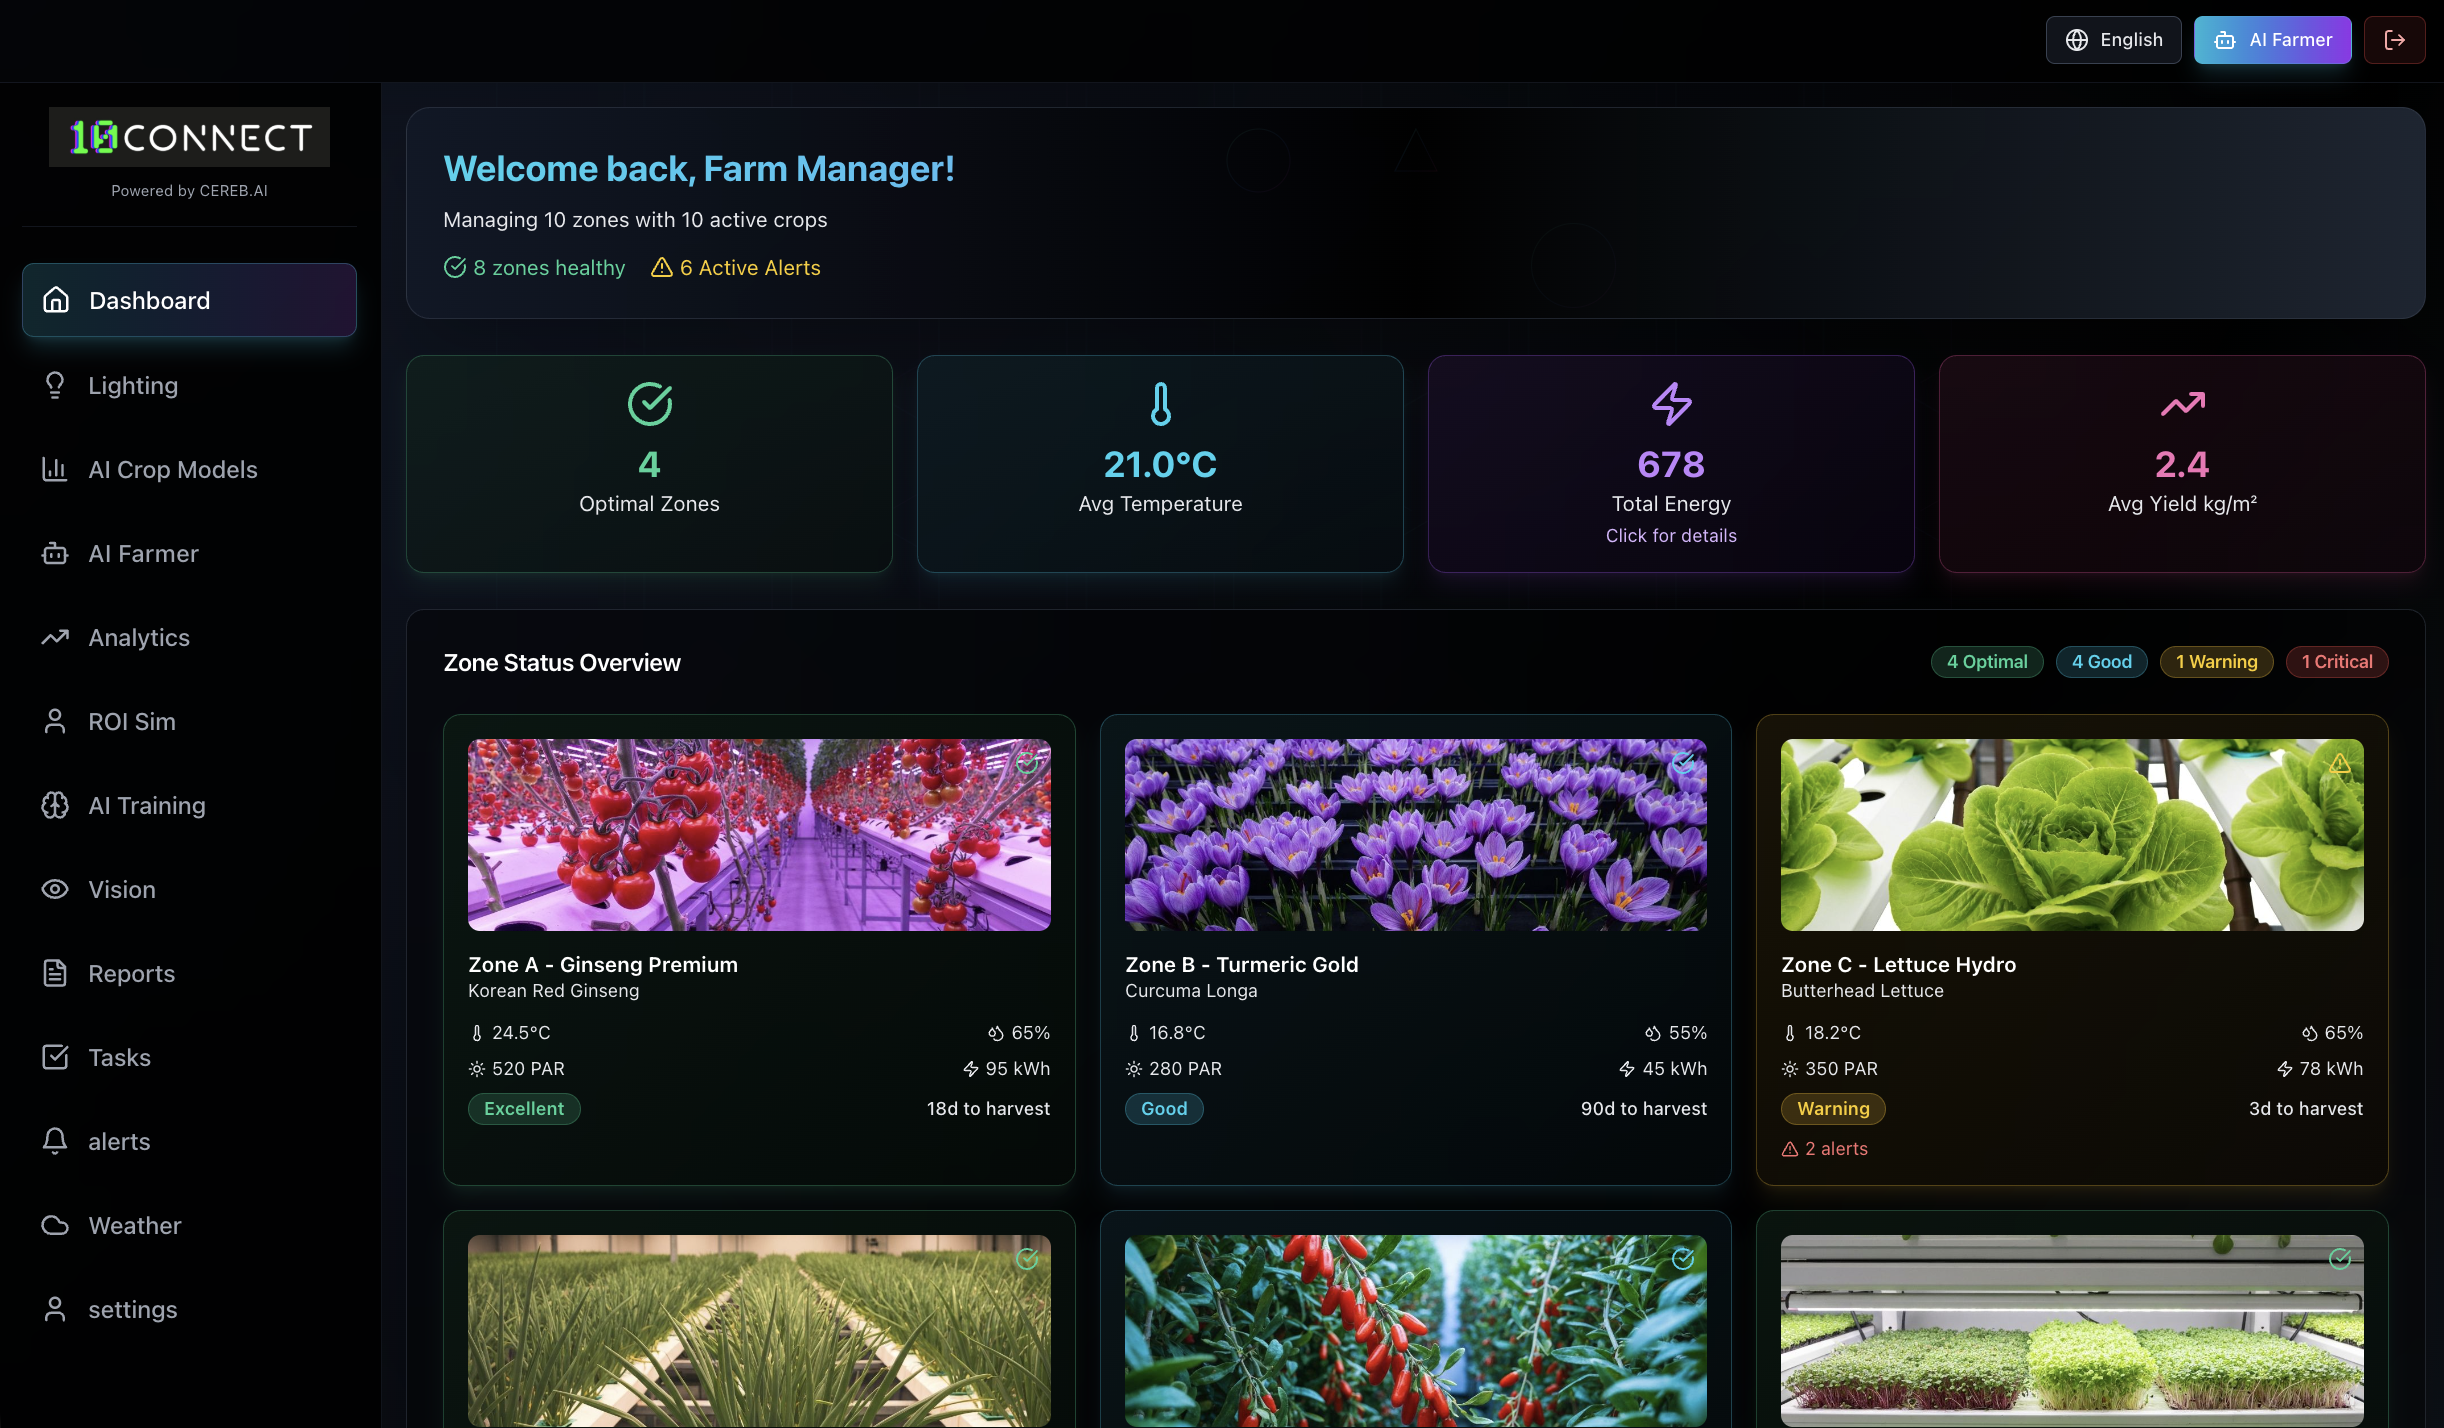Viewport: 2444px width, 1428px height.
Task: Click the Analytics trend icon
Action: 55,637
